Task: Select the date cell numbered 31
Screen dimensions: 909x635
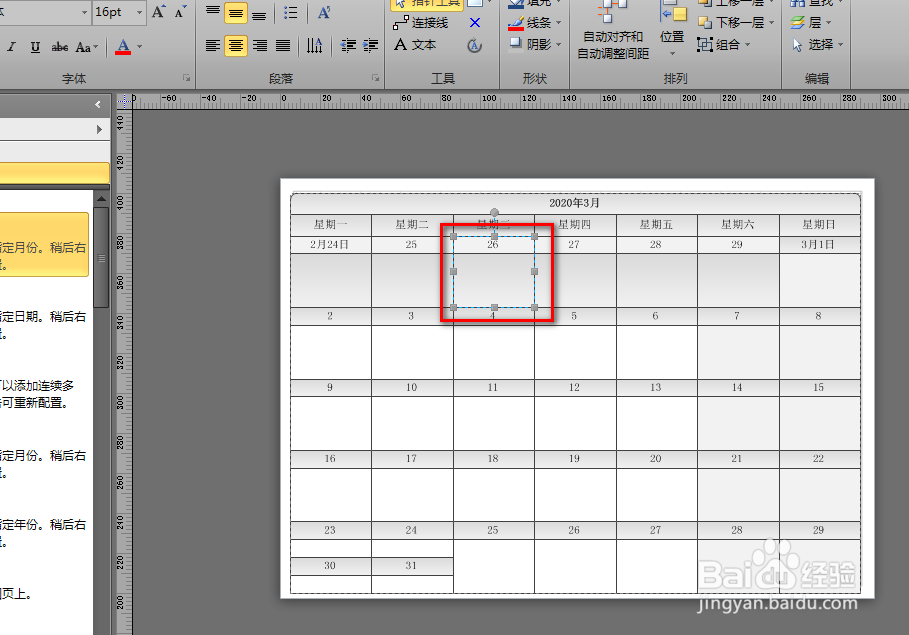Action: 411,565
